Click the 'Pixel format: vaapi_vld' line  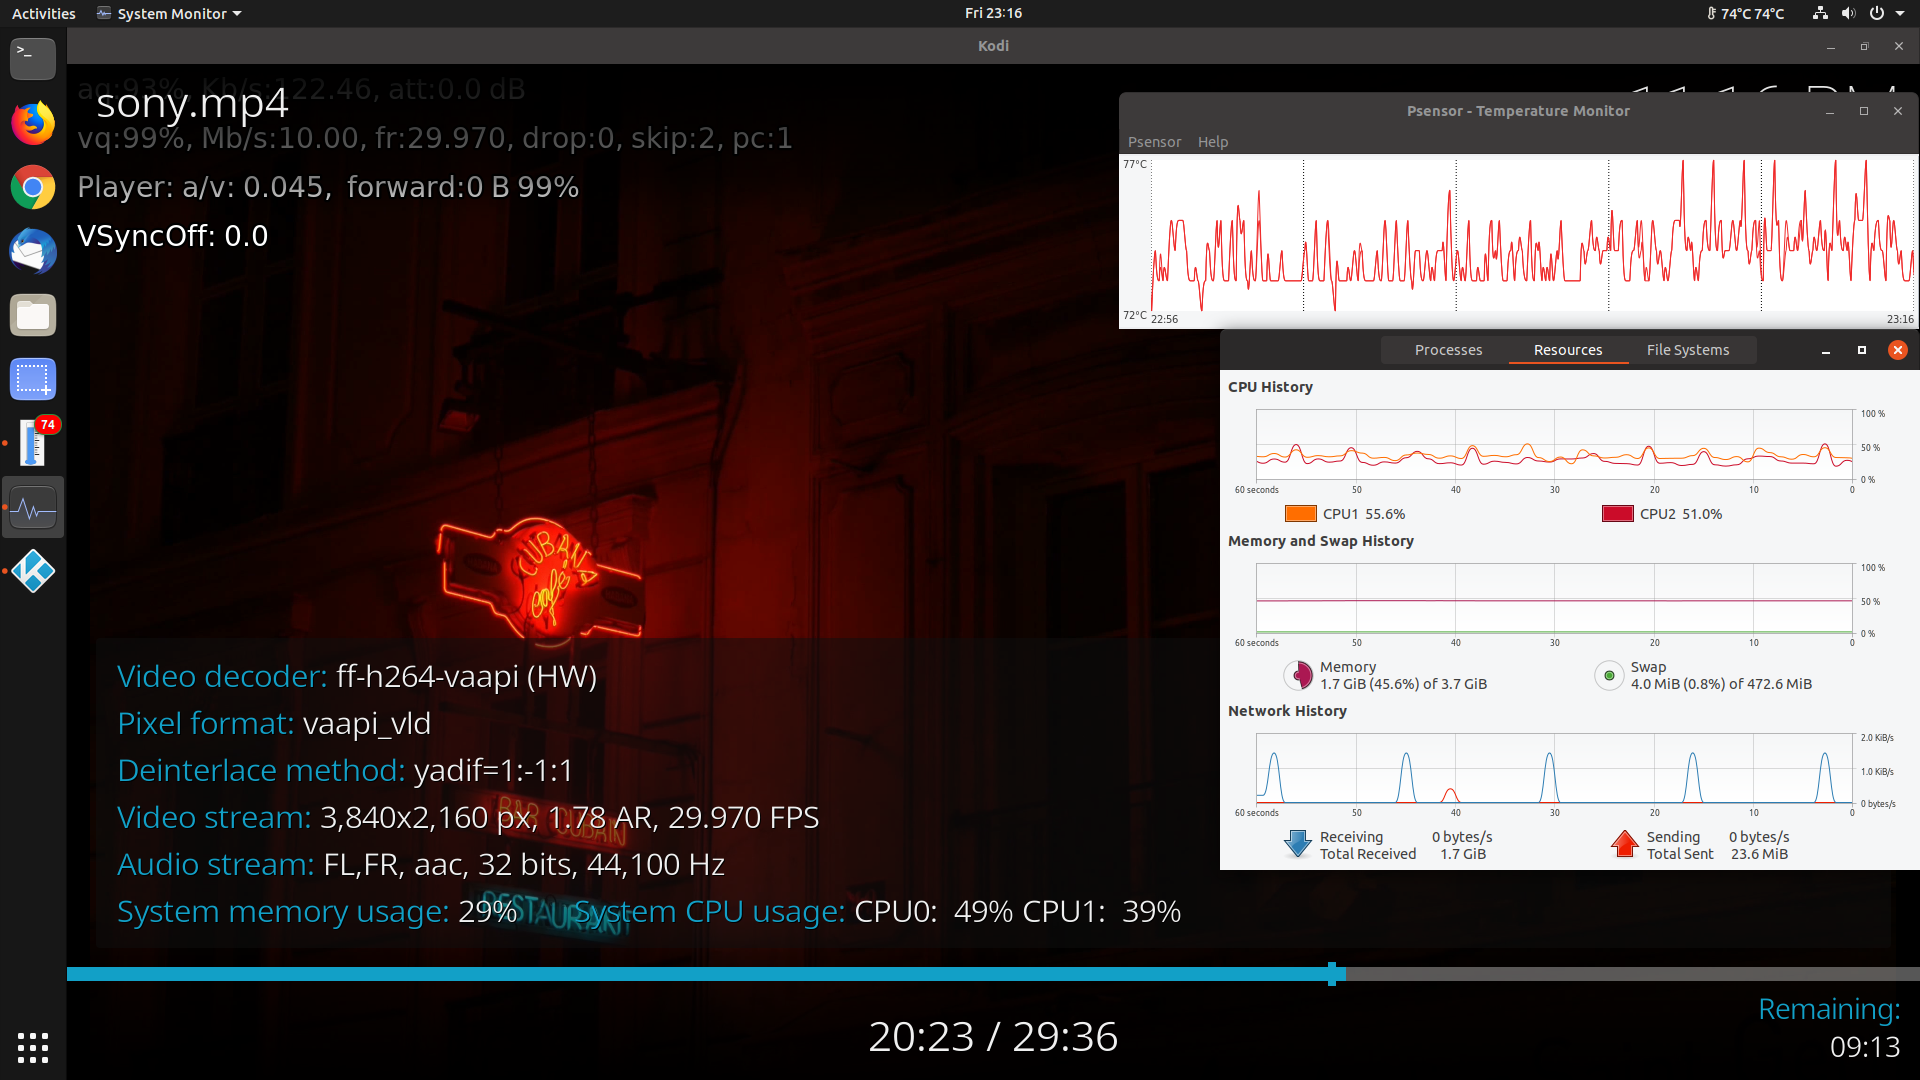coord(274,724)
